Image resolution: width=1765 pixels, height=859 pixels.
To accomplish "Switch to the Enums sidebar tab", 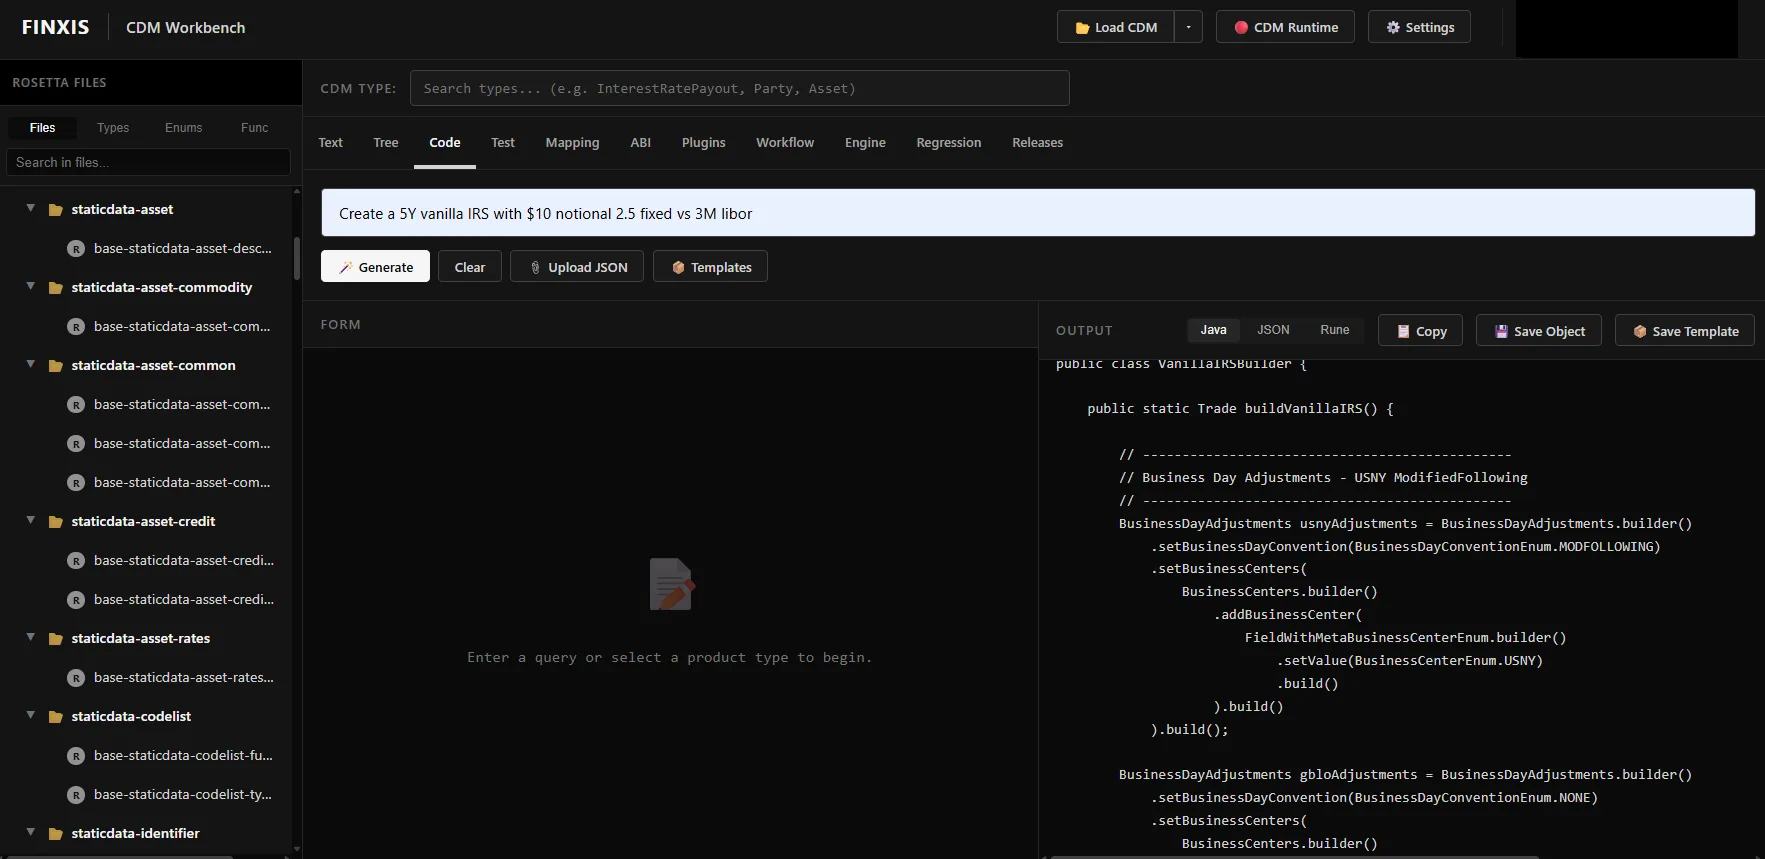I will coord(183,128).
